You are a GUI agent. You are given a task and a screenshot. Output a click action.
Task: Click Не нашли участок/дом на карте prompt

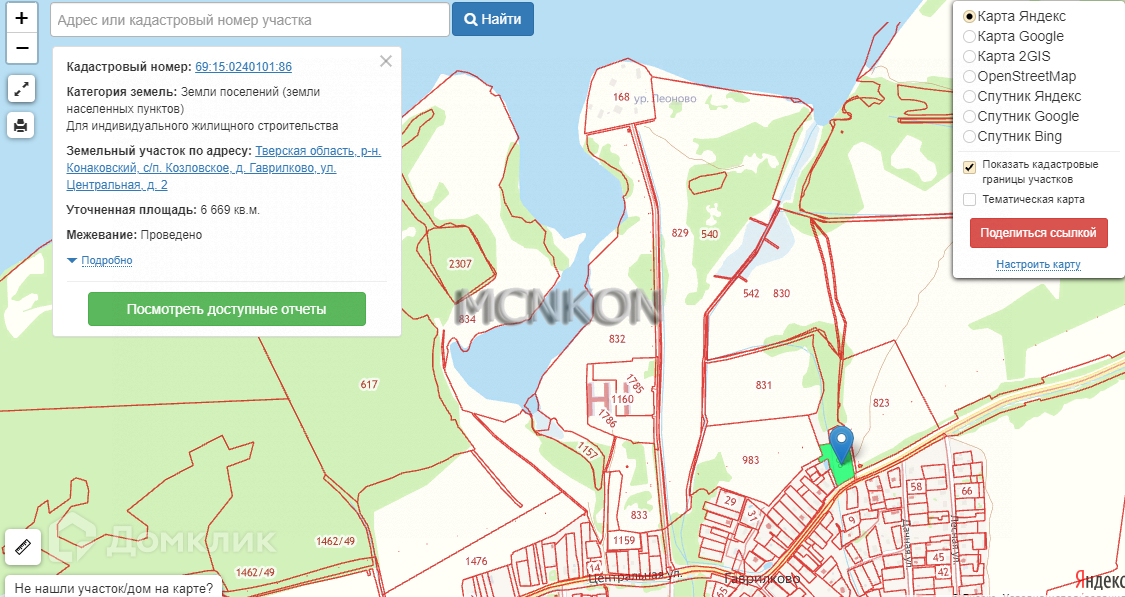(113, 588)
